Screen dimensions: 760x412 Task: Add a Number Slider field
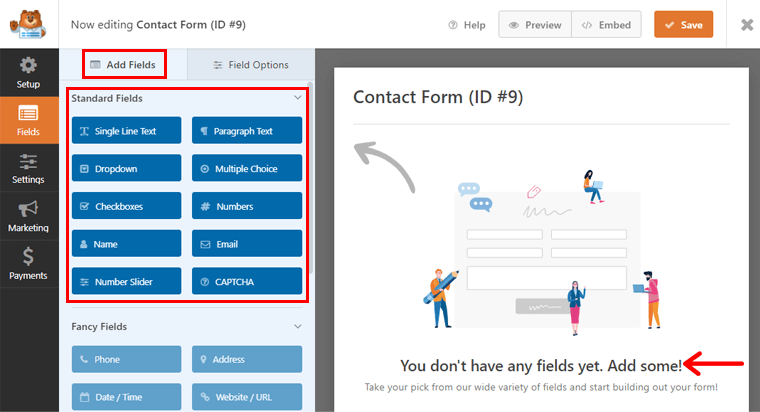[x=126, y=282]
